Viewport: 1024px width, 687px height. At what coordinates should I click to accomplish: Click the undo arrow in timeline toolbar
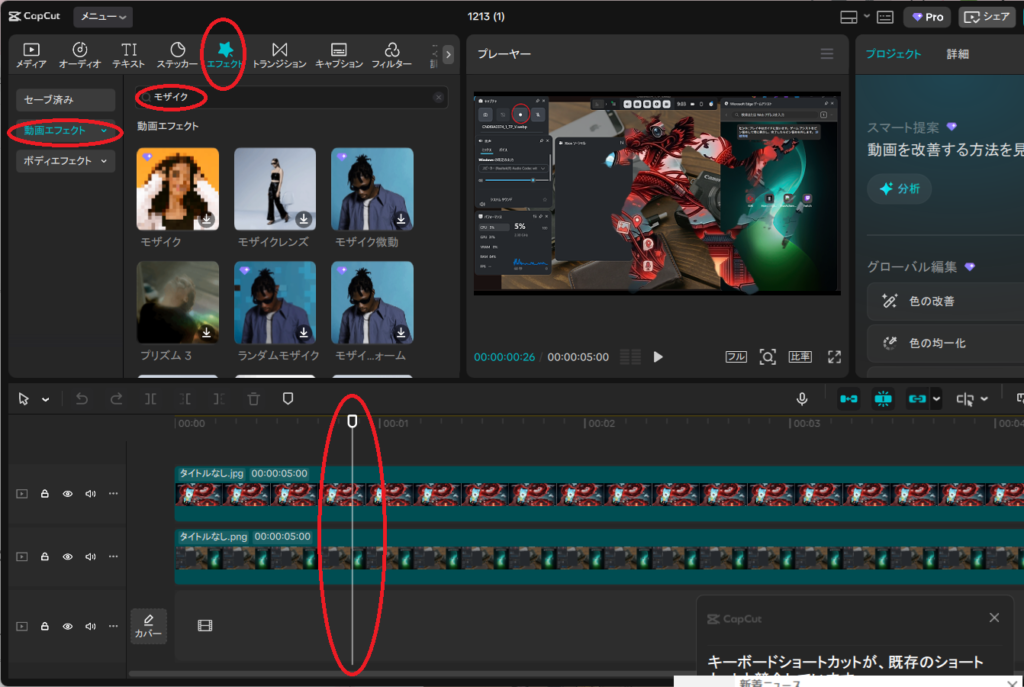(x=82, y=399)
